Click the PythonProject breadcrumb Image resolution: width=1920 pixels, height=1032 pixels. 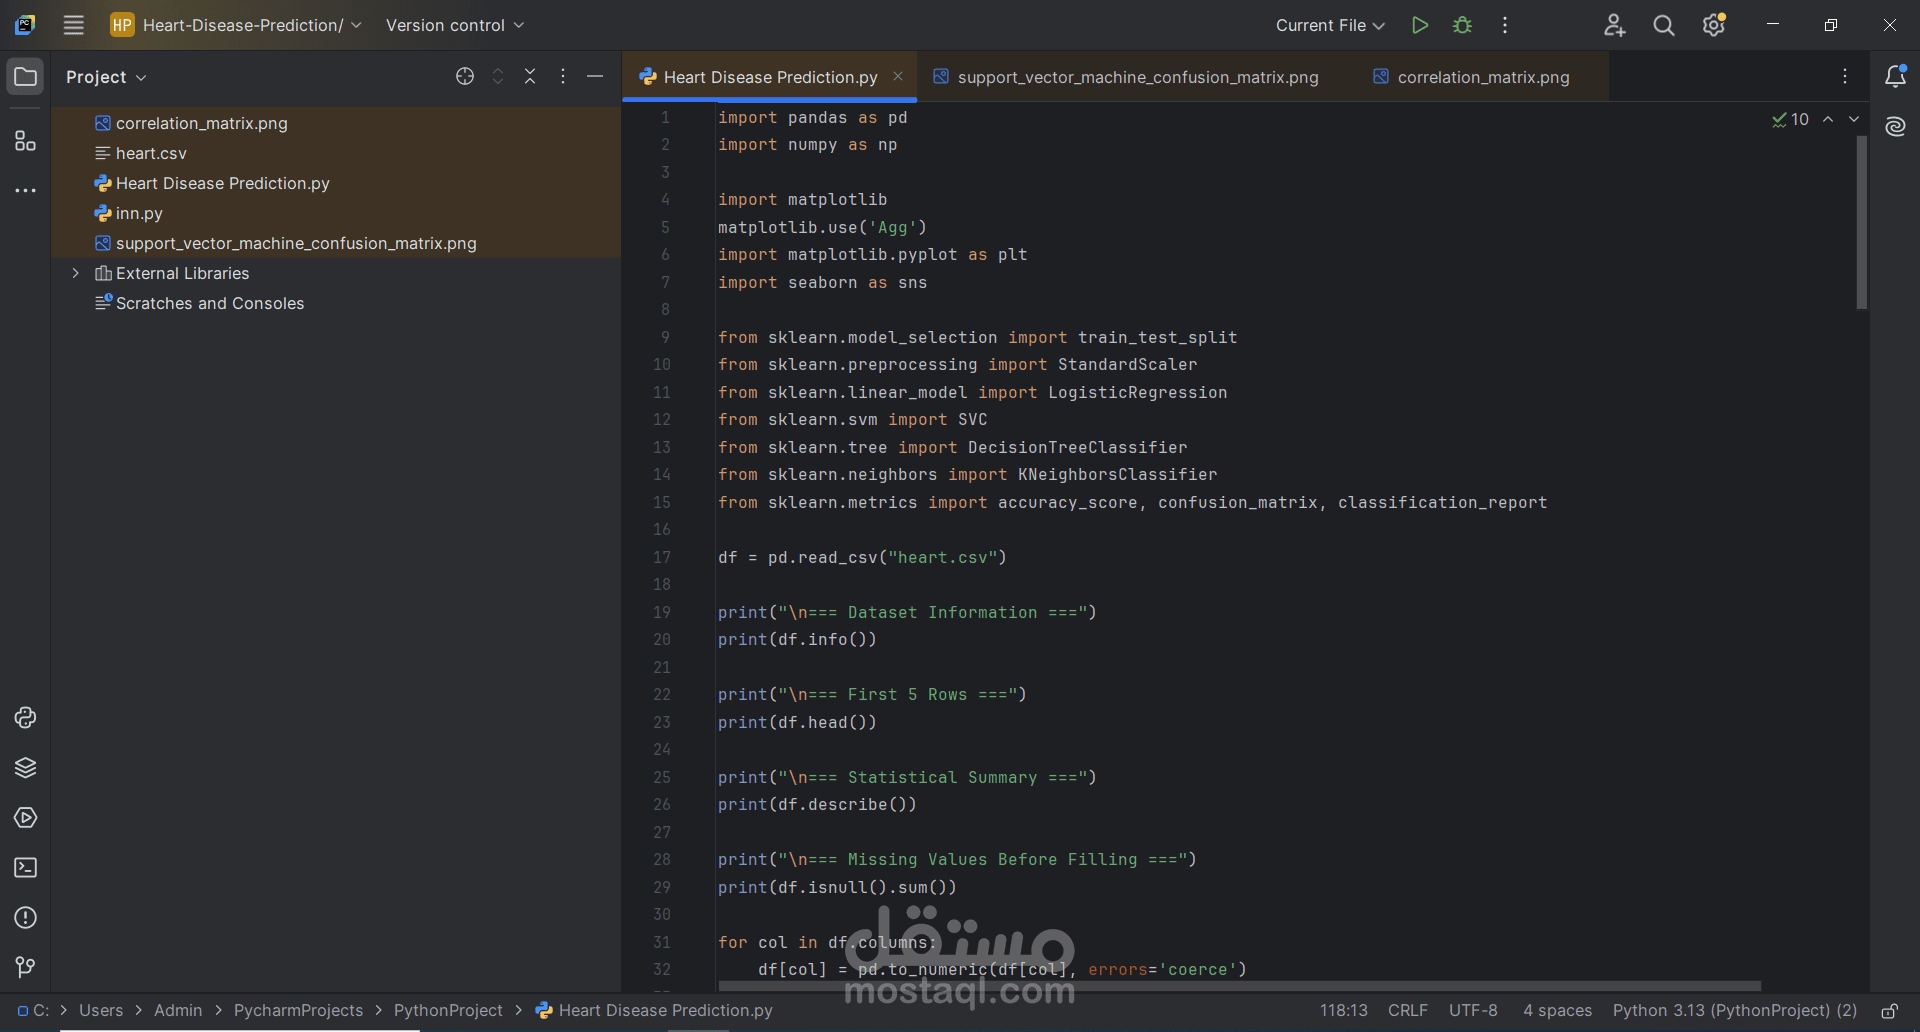point(448,1011)
